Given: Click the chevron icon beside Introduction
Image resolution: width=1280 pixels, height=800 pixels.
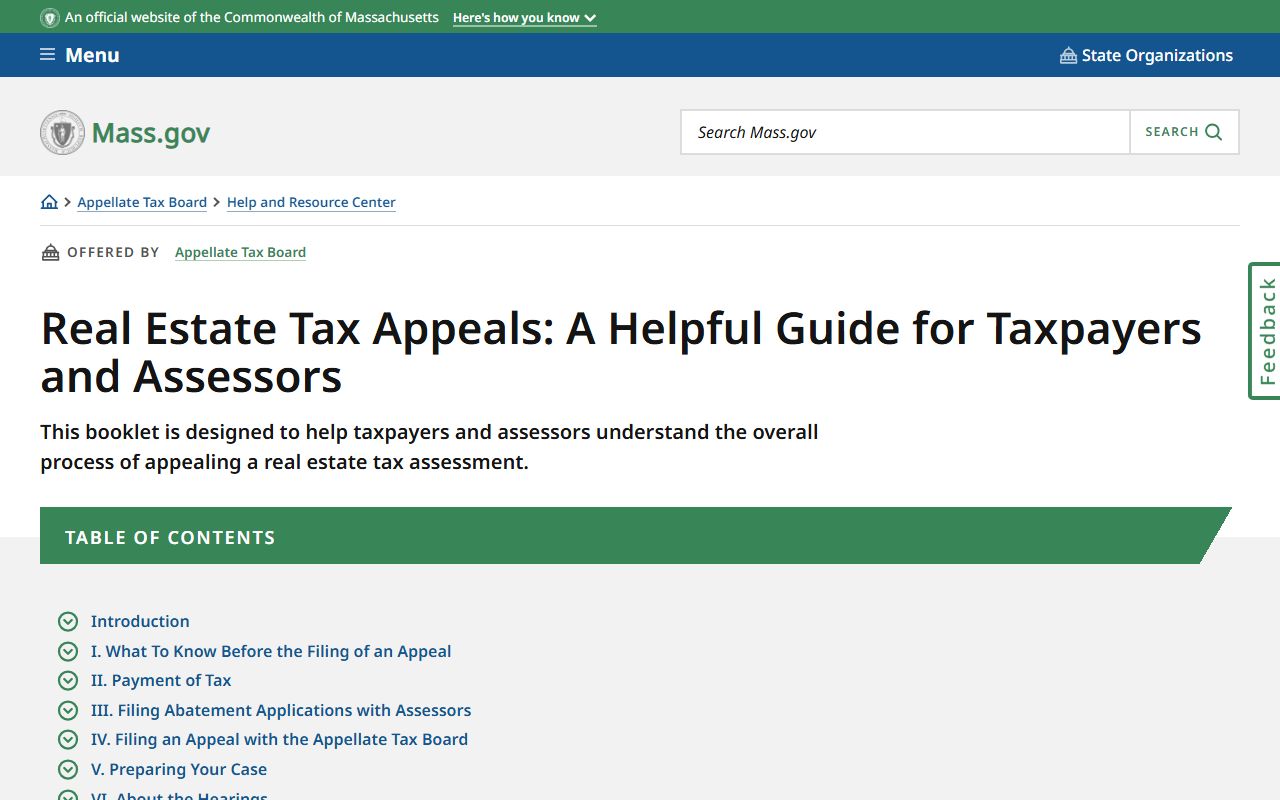Looking at the screenshot, I should tap(68, 622).
